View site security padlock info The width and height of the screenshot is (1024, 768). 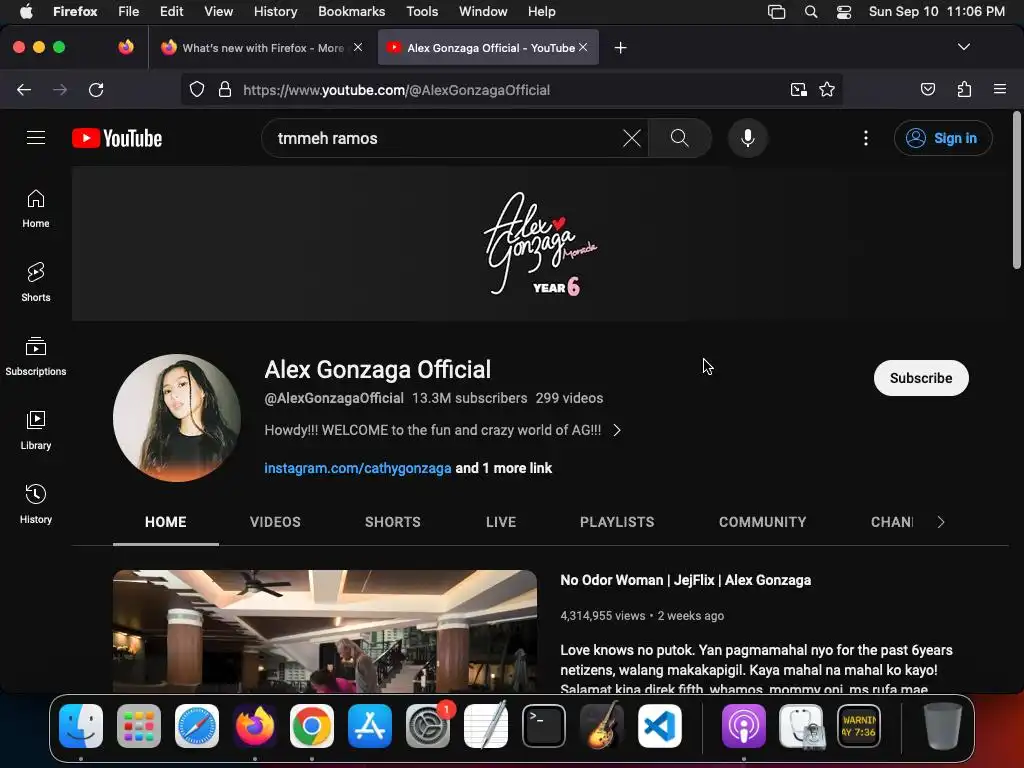(x=225, y=89)
